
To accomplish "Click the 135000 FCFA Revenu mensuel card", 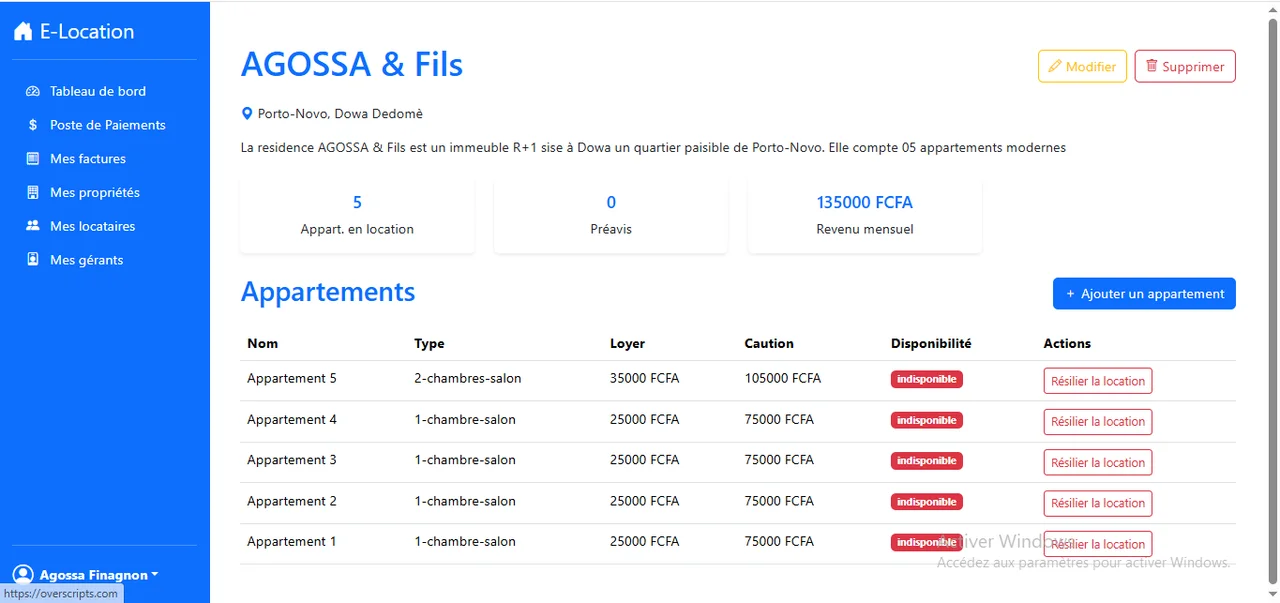I will click(865, 215).
